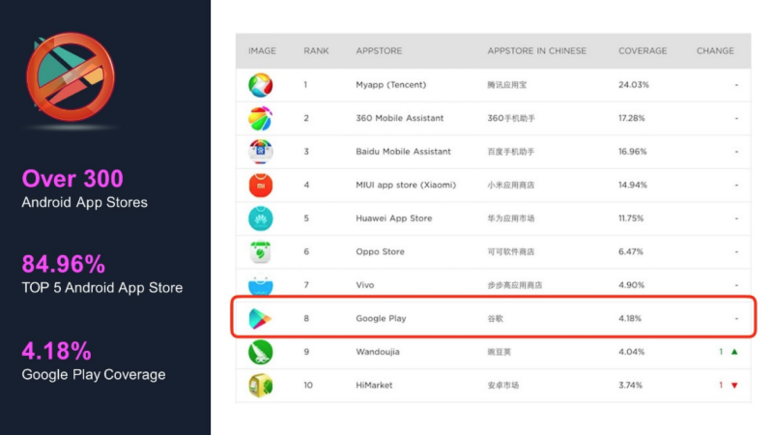This screenshot has height=435, width=773.
Task: Click the Chinese name 百度手机助手
Action: tap(511, 151)
